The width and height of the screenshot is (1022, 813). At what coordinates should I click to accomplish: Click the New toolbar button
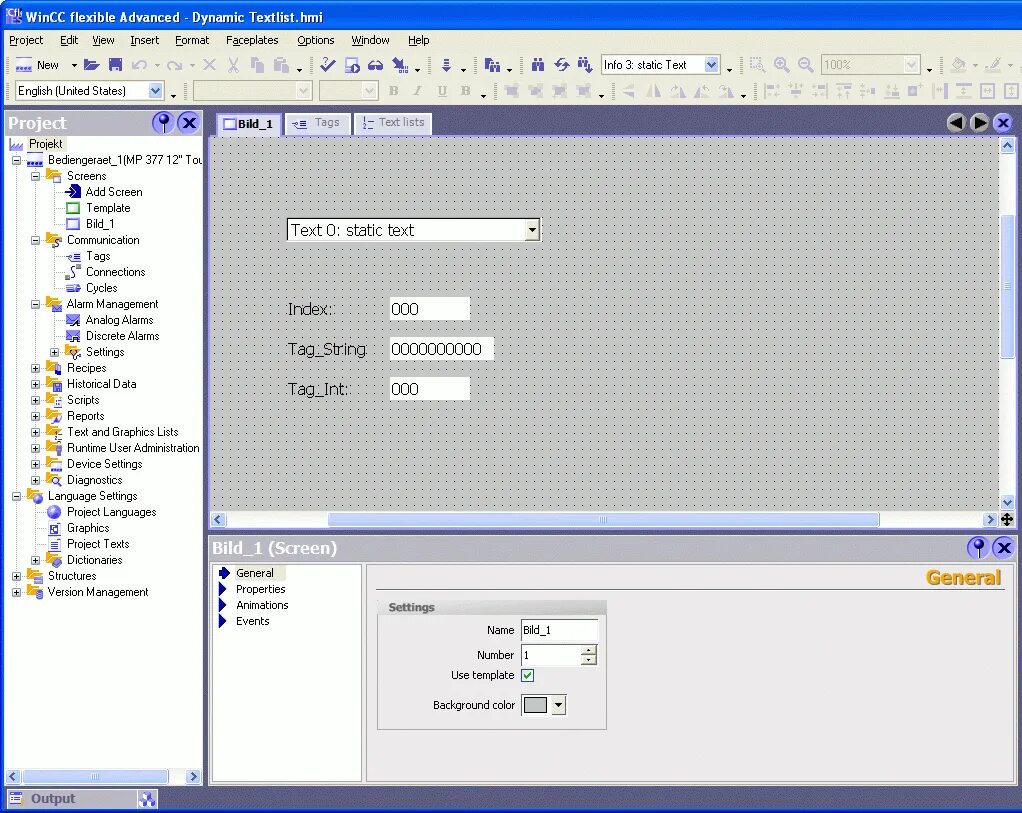tap(38, 65)
